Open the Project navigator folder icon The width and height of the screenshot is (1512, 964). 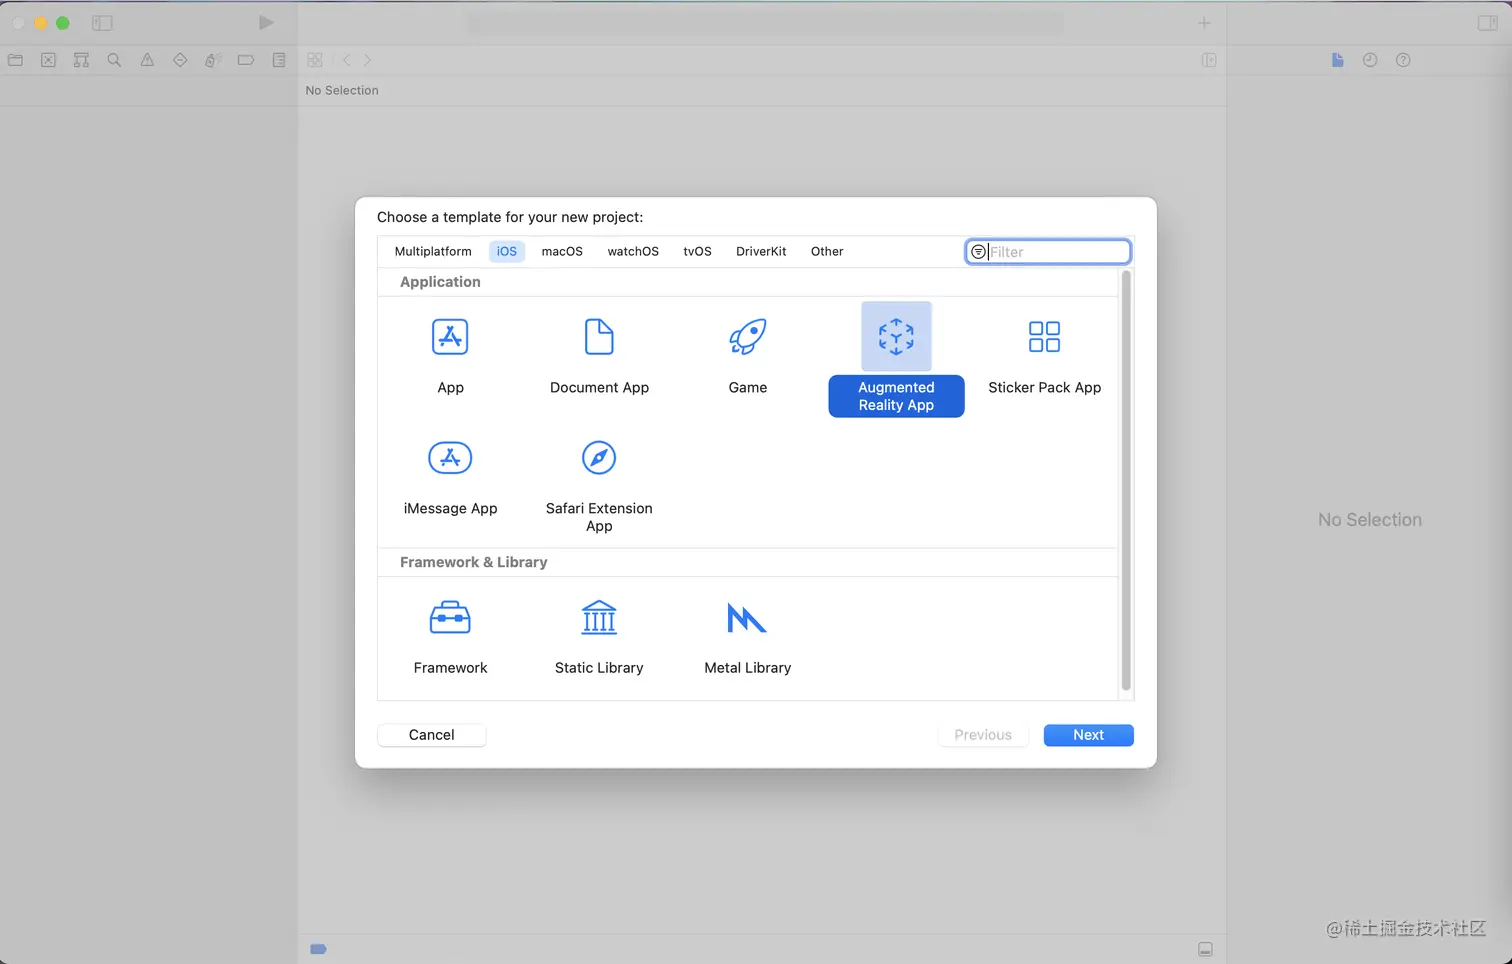pos(15,60)
